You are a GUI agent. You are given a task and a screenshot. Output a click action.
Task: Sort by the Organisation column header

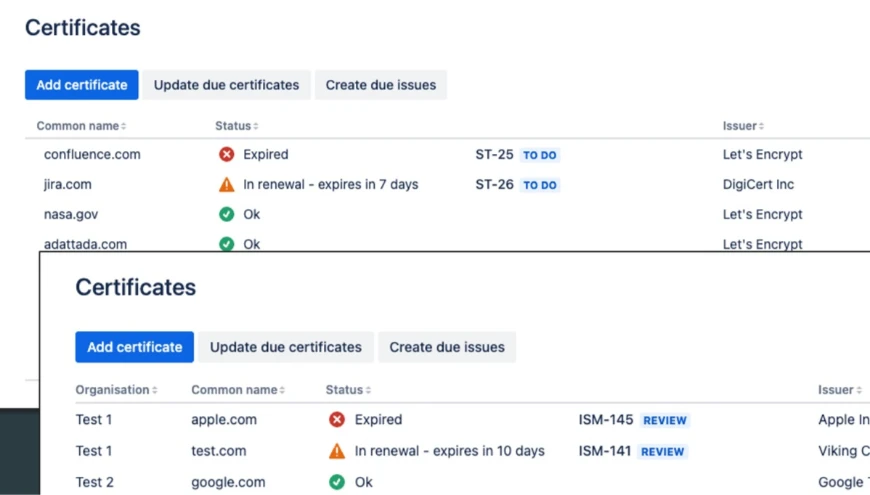point(116,390)
